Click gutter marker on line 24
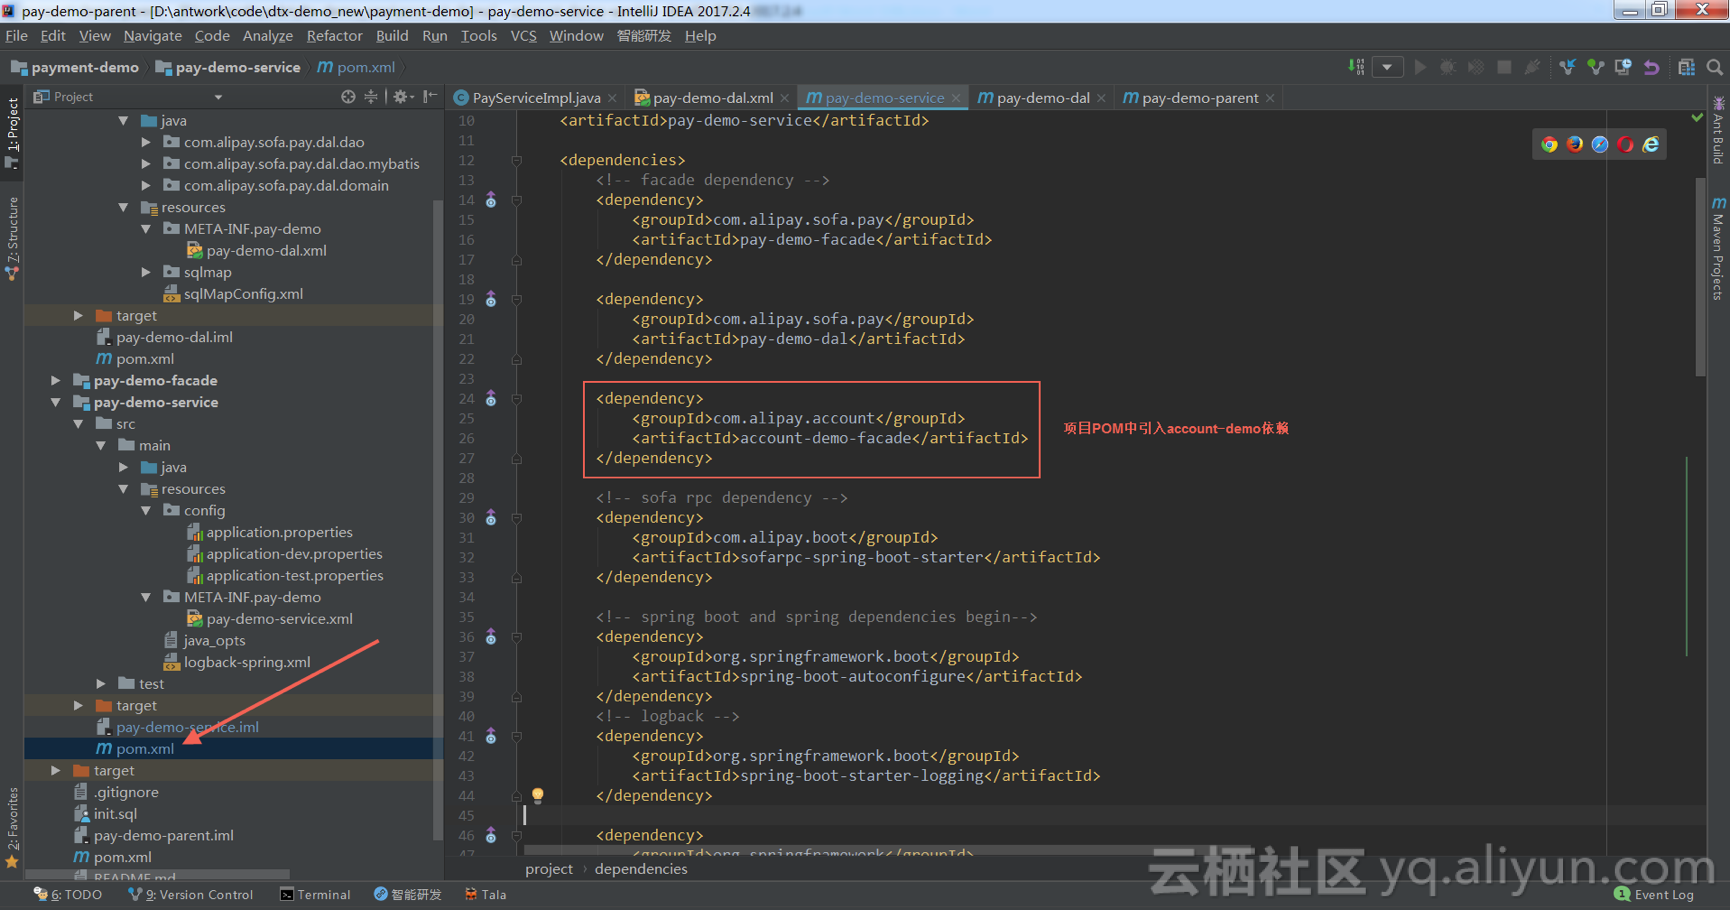 [x=491, y=398]
